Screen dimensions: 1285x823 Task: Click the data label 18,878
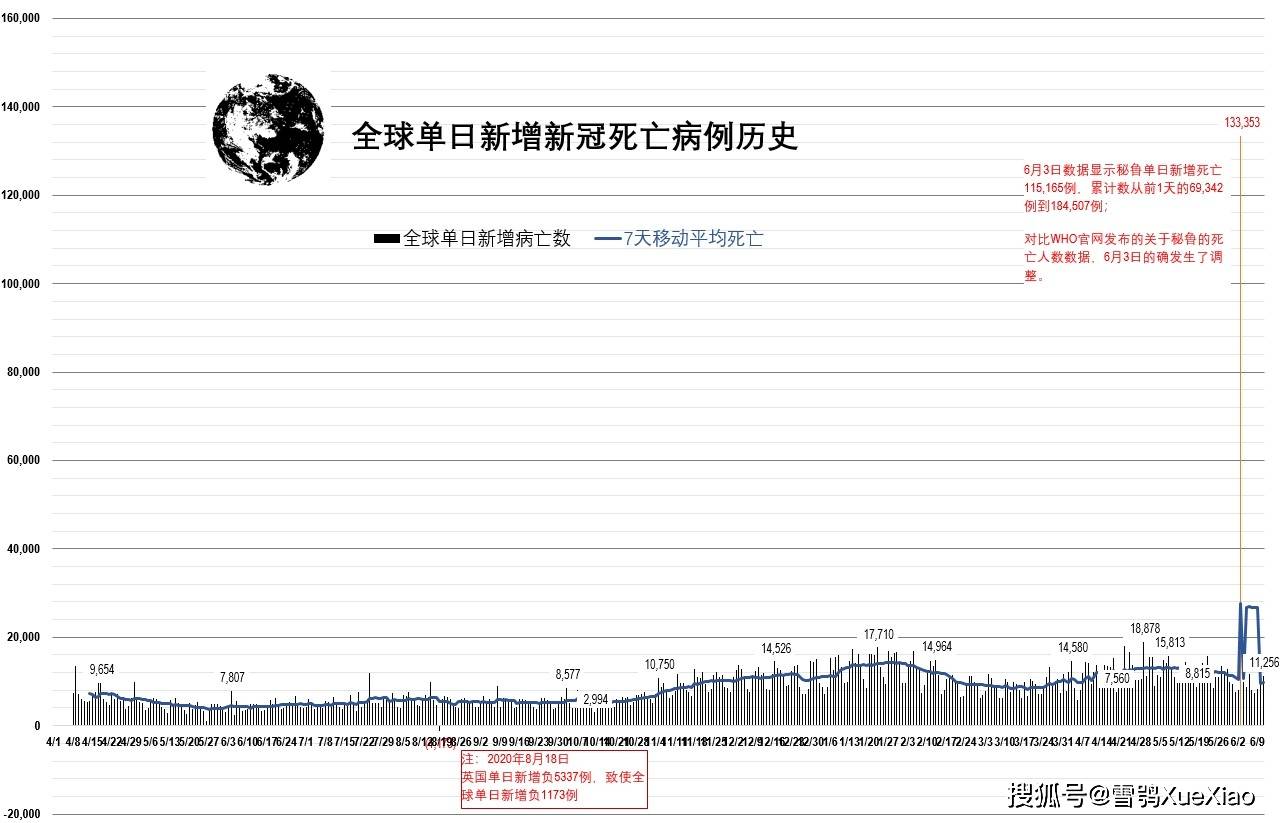click(1147, 629)
